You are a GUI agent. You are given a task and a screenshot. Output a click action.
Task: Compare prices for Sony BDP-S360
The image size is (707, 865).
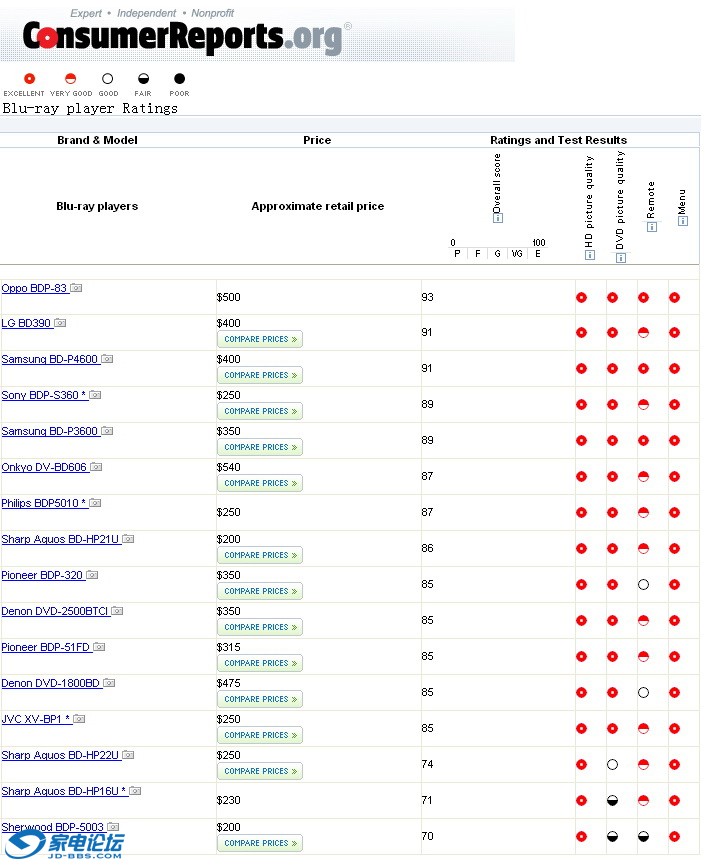260,411
